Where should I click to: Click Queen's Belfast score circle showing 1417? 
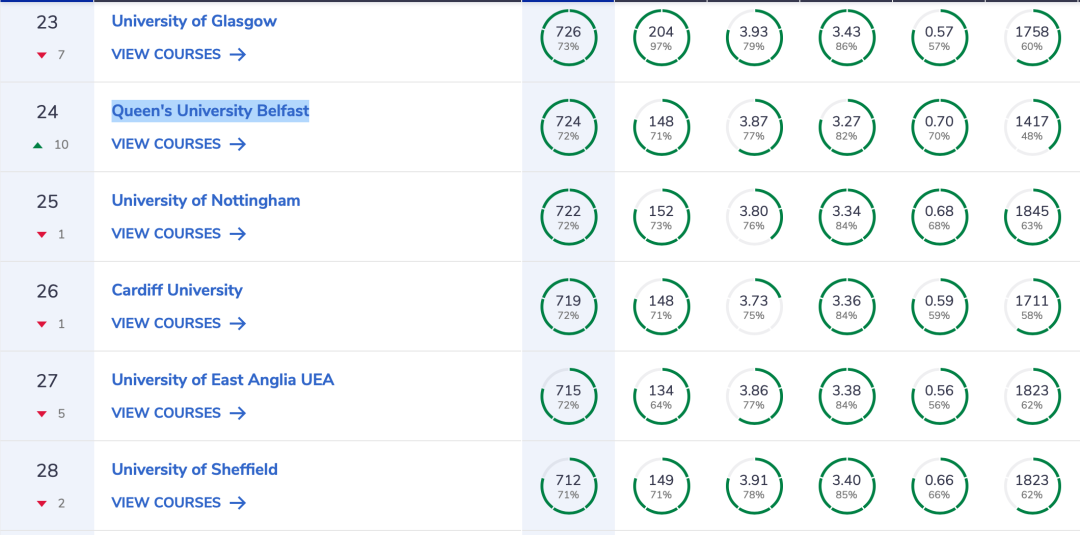[1032, 127]
